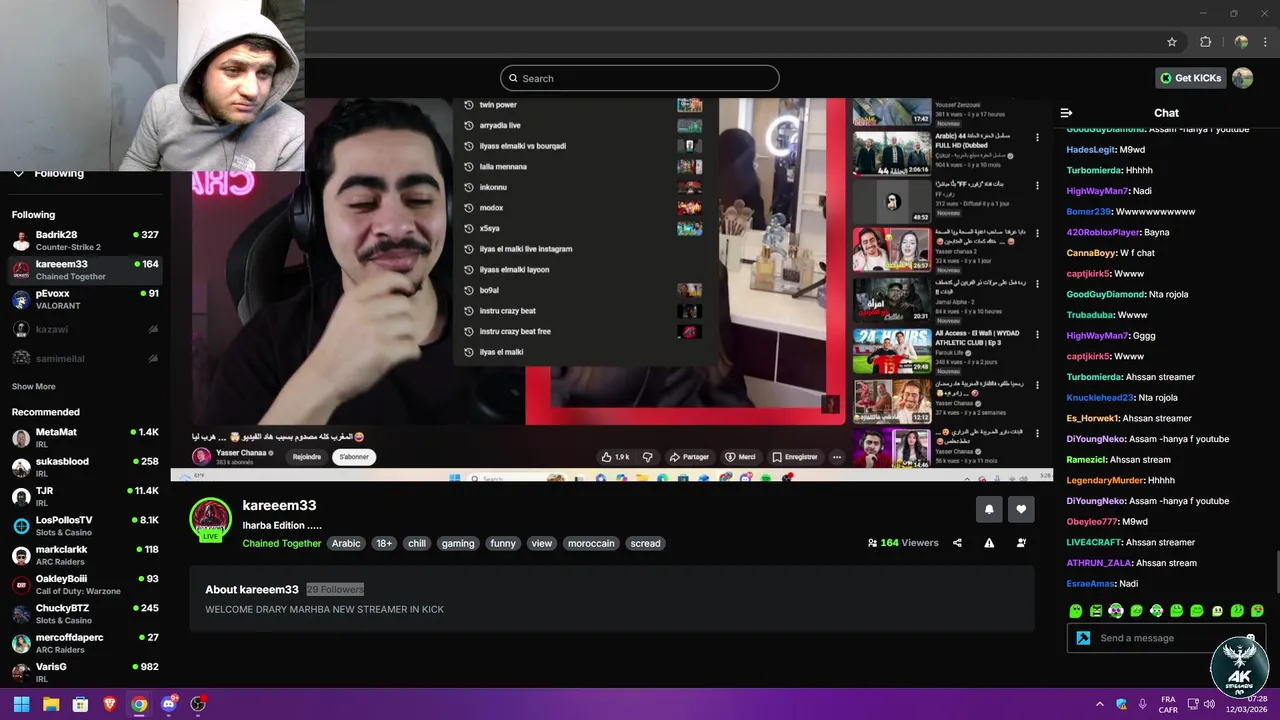Click the Get KICKs button

click(x=1189, y=78)
